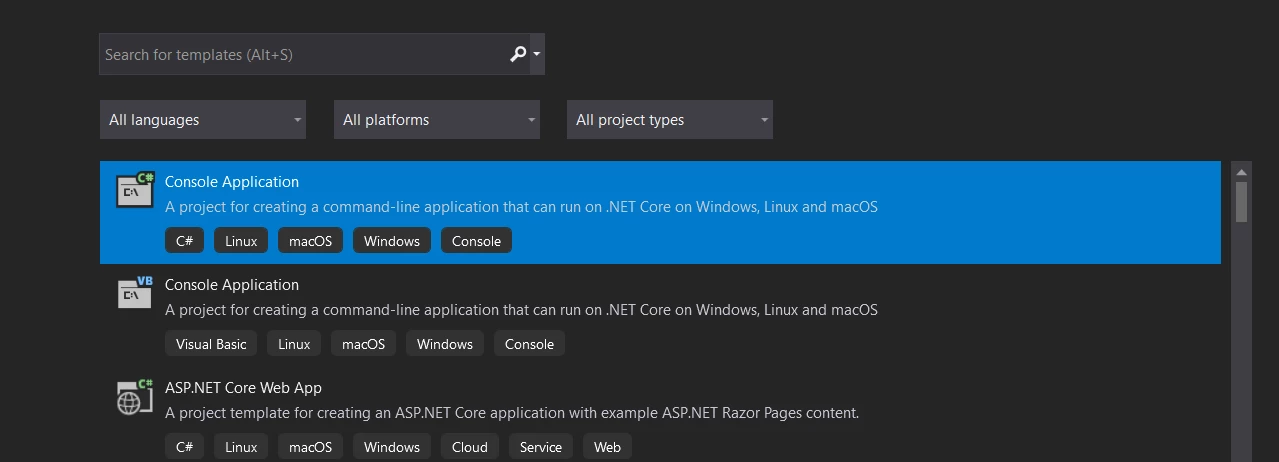Image resolution: width=1279 pixels, height=462 pixels.
Task: Click the Cloud tag on ASP.NET template
Action: 469,447
